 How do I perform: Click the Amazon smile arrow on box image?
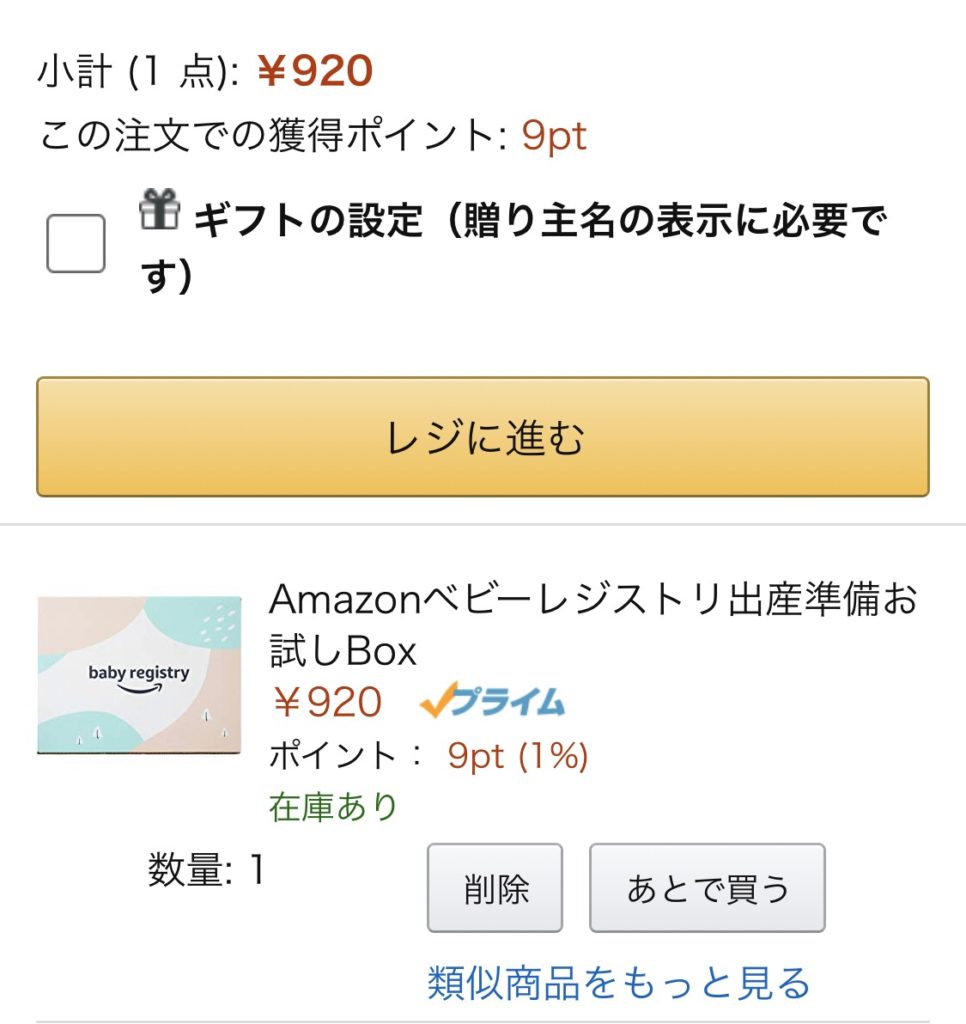tap(139, 691)
